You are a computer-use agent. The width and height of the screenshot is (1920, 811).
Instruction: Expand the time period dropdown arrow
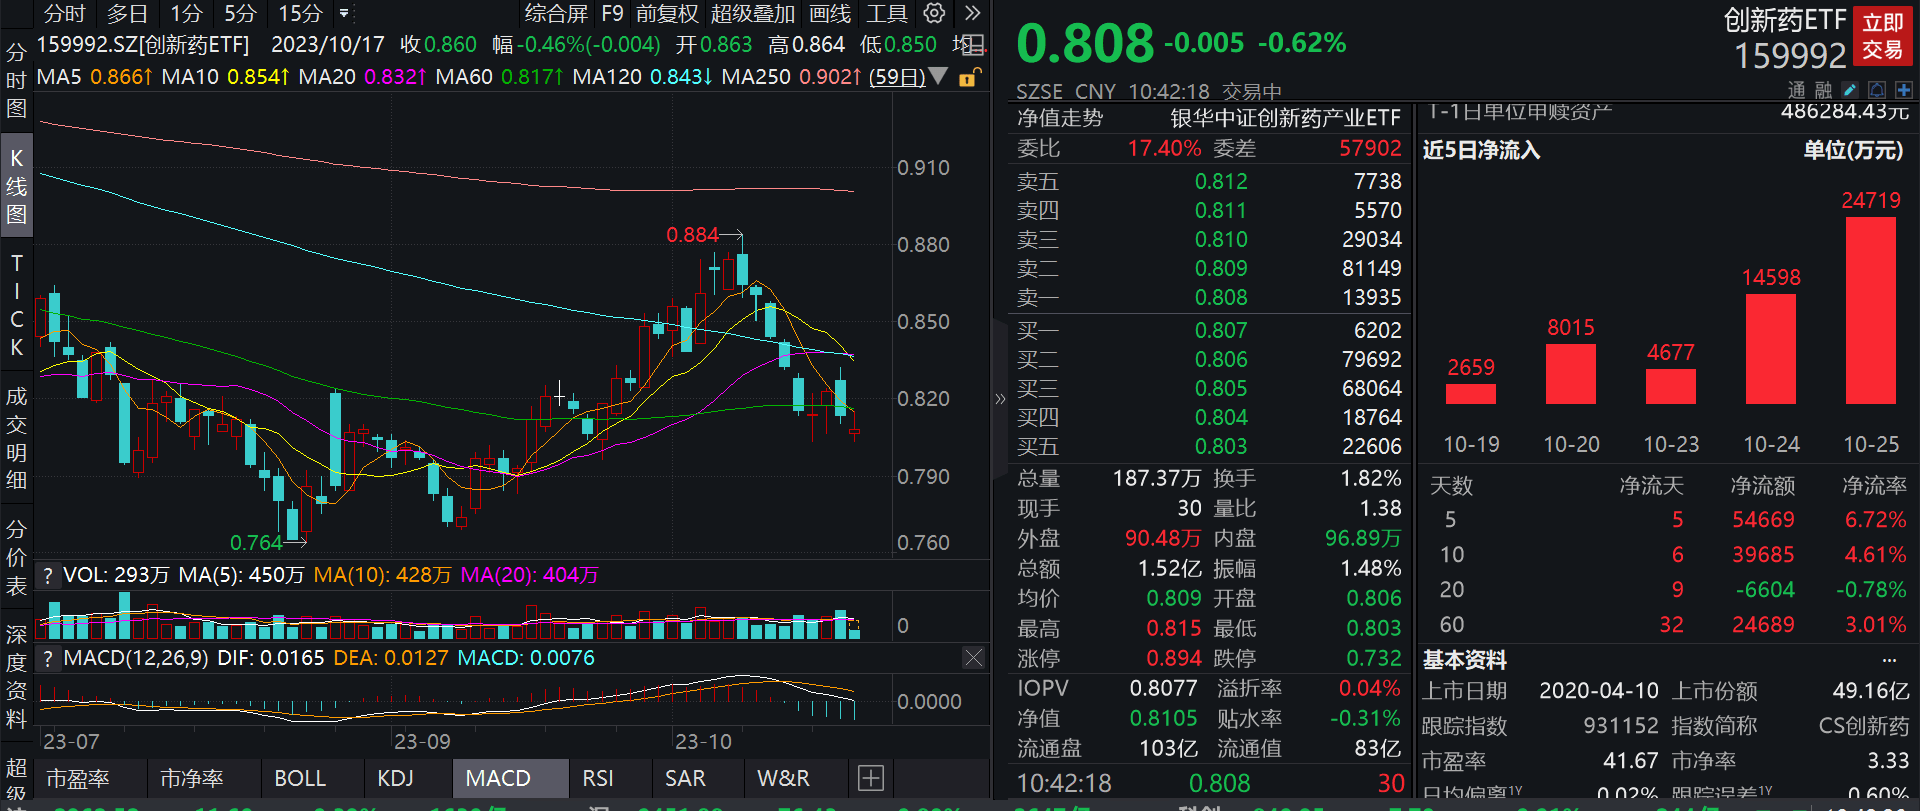click(344, 14)
